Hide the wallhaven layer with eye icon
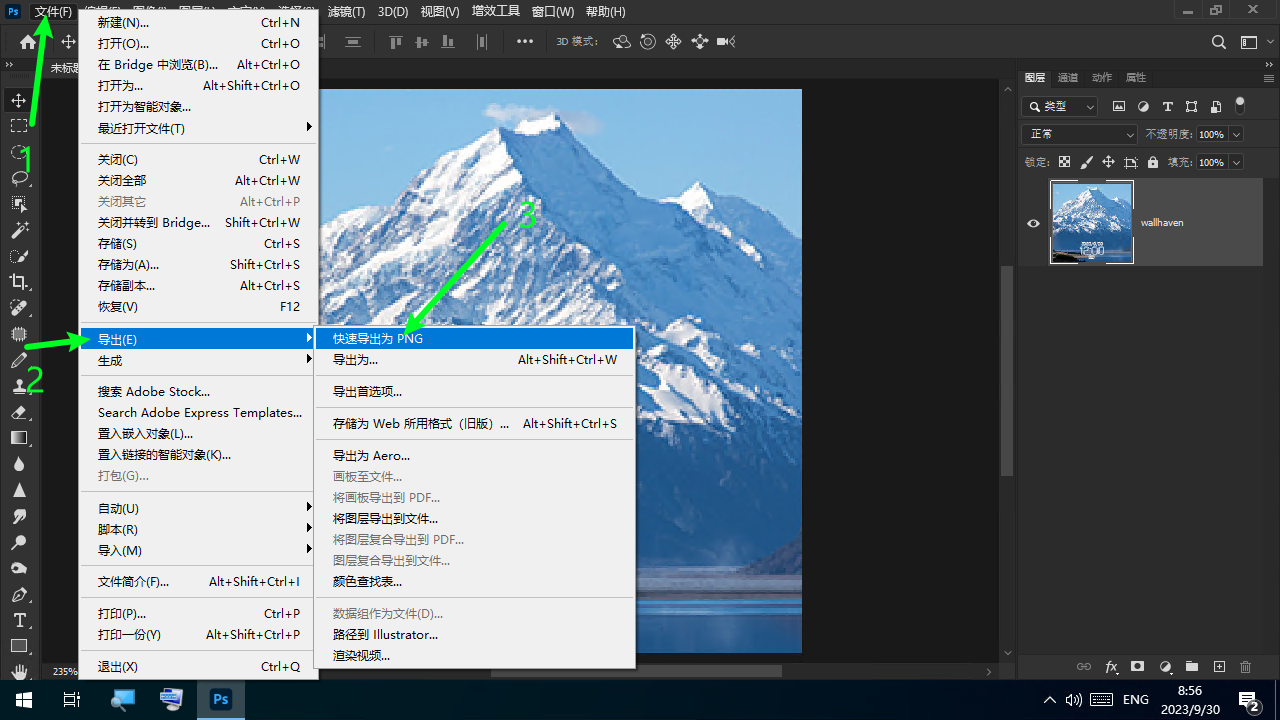Image resolution: width=1280 pixels, height=720 pixels. [x=1034, y=223]
